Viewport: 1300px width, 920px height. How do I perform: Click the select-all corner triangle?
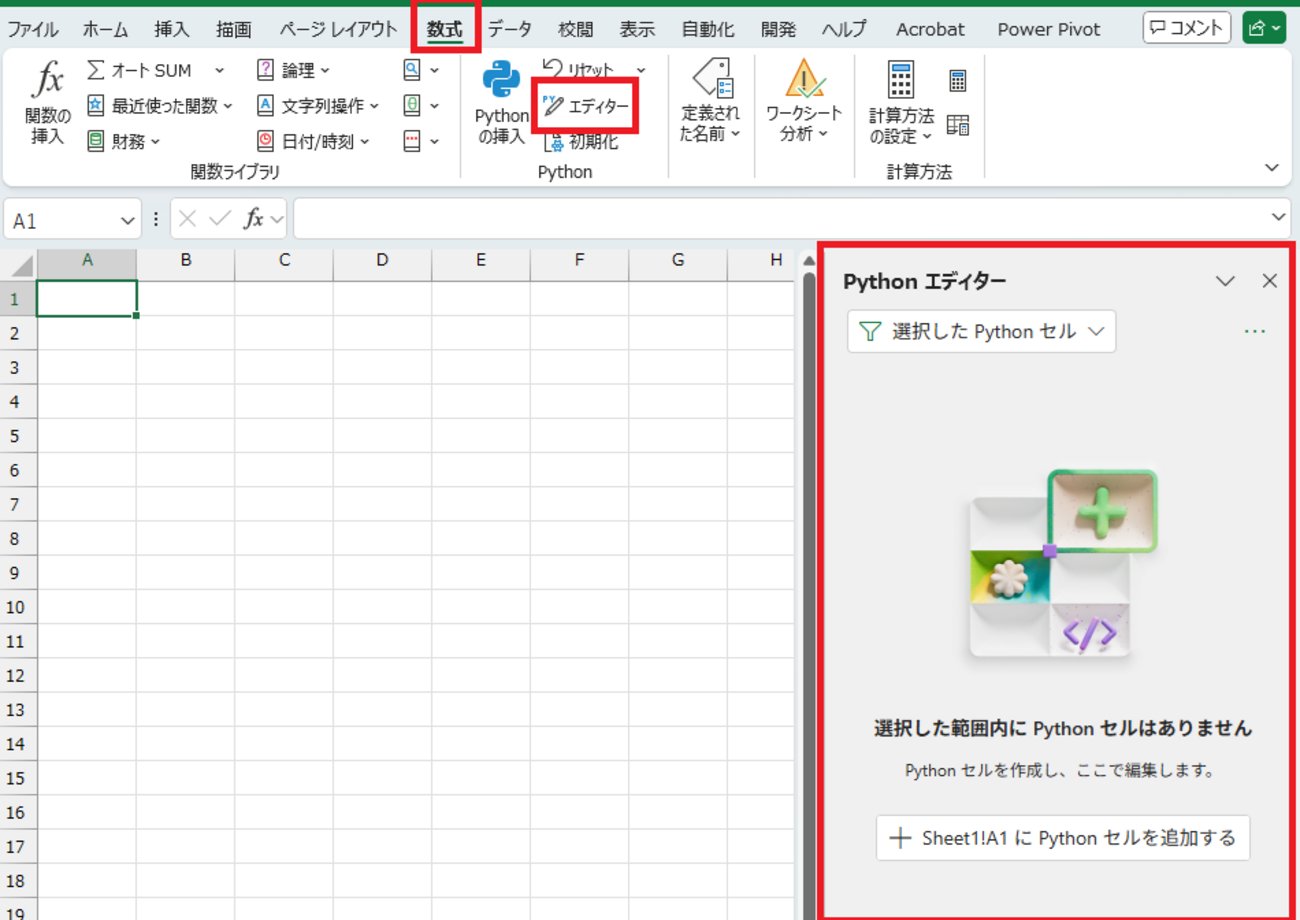tap(20, 266)
